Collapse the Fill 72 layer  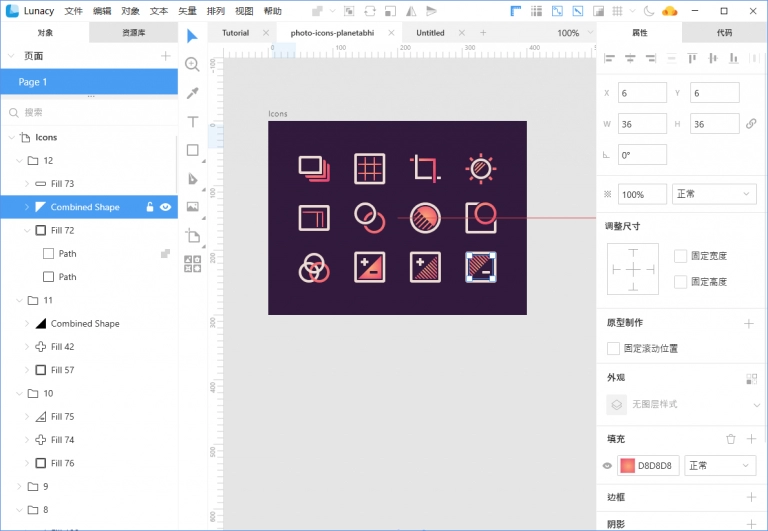pos(27,231)
